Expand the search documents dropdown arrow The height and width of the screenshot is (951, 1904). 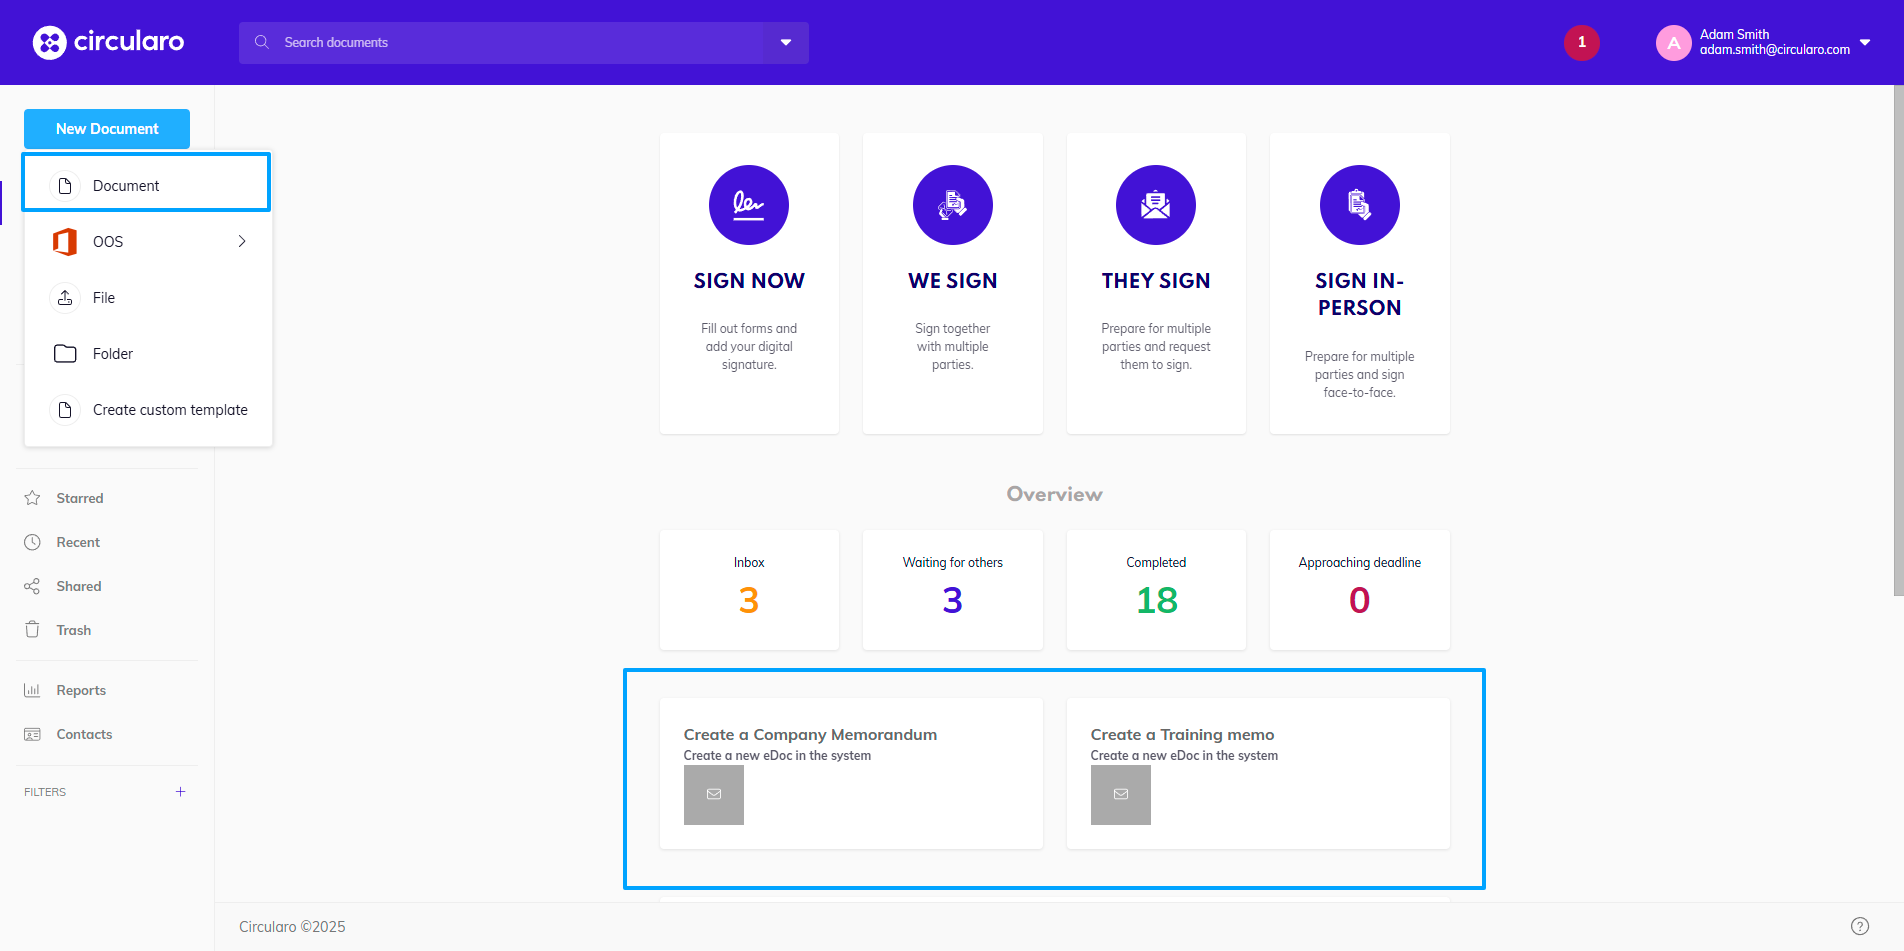tap(786, 42)
